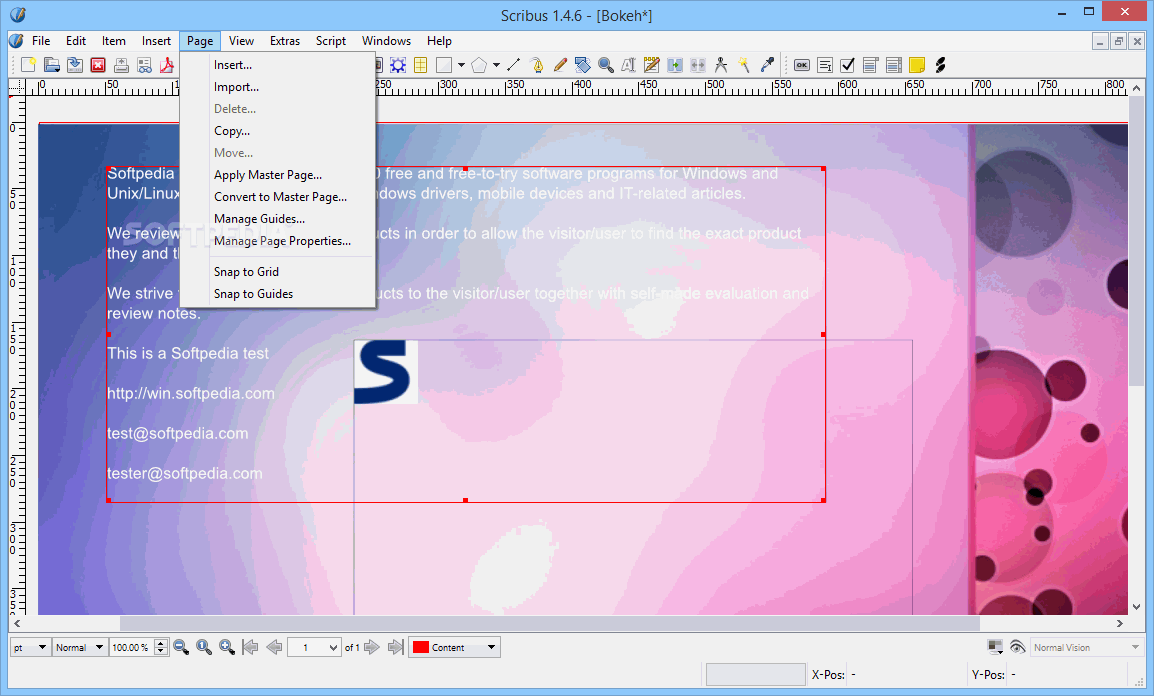Select the Insert Shape tool
Screen dimensions: 1154x696
(444, 65)
